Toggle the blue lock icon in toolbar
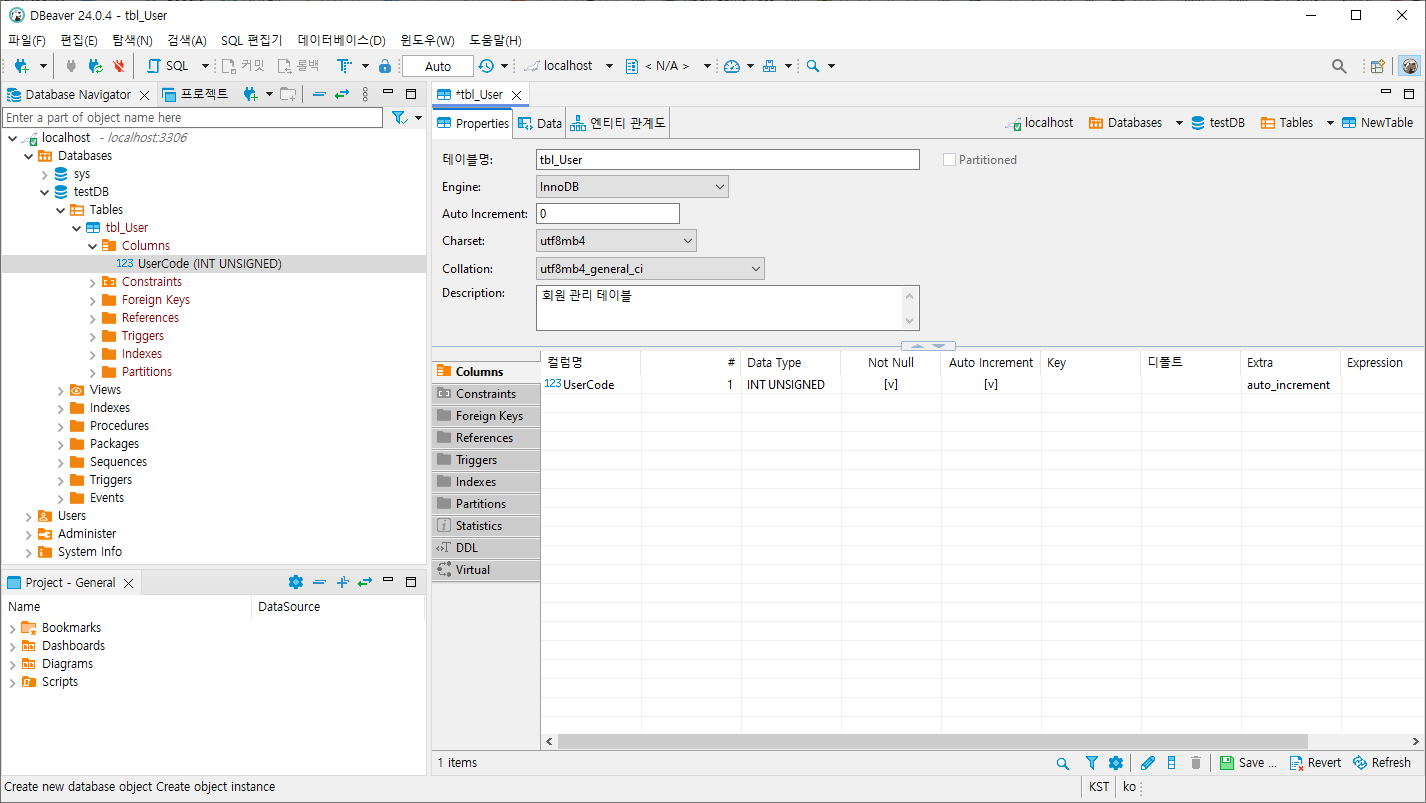Image resolution: width=1426 pixels, height=803 pixels. tap(385, 66)
